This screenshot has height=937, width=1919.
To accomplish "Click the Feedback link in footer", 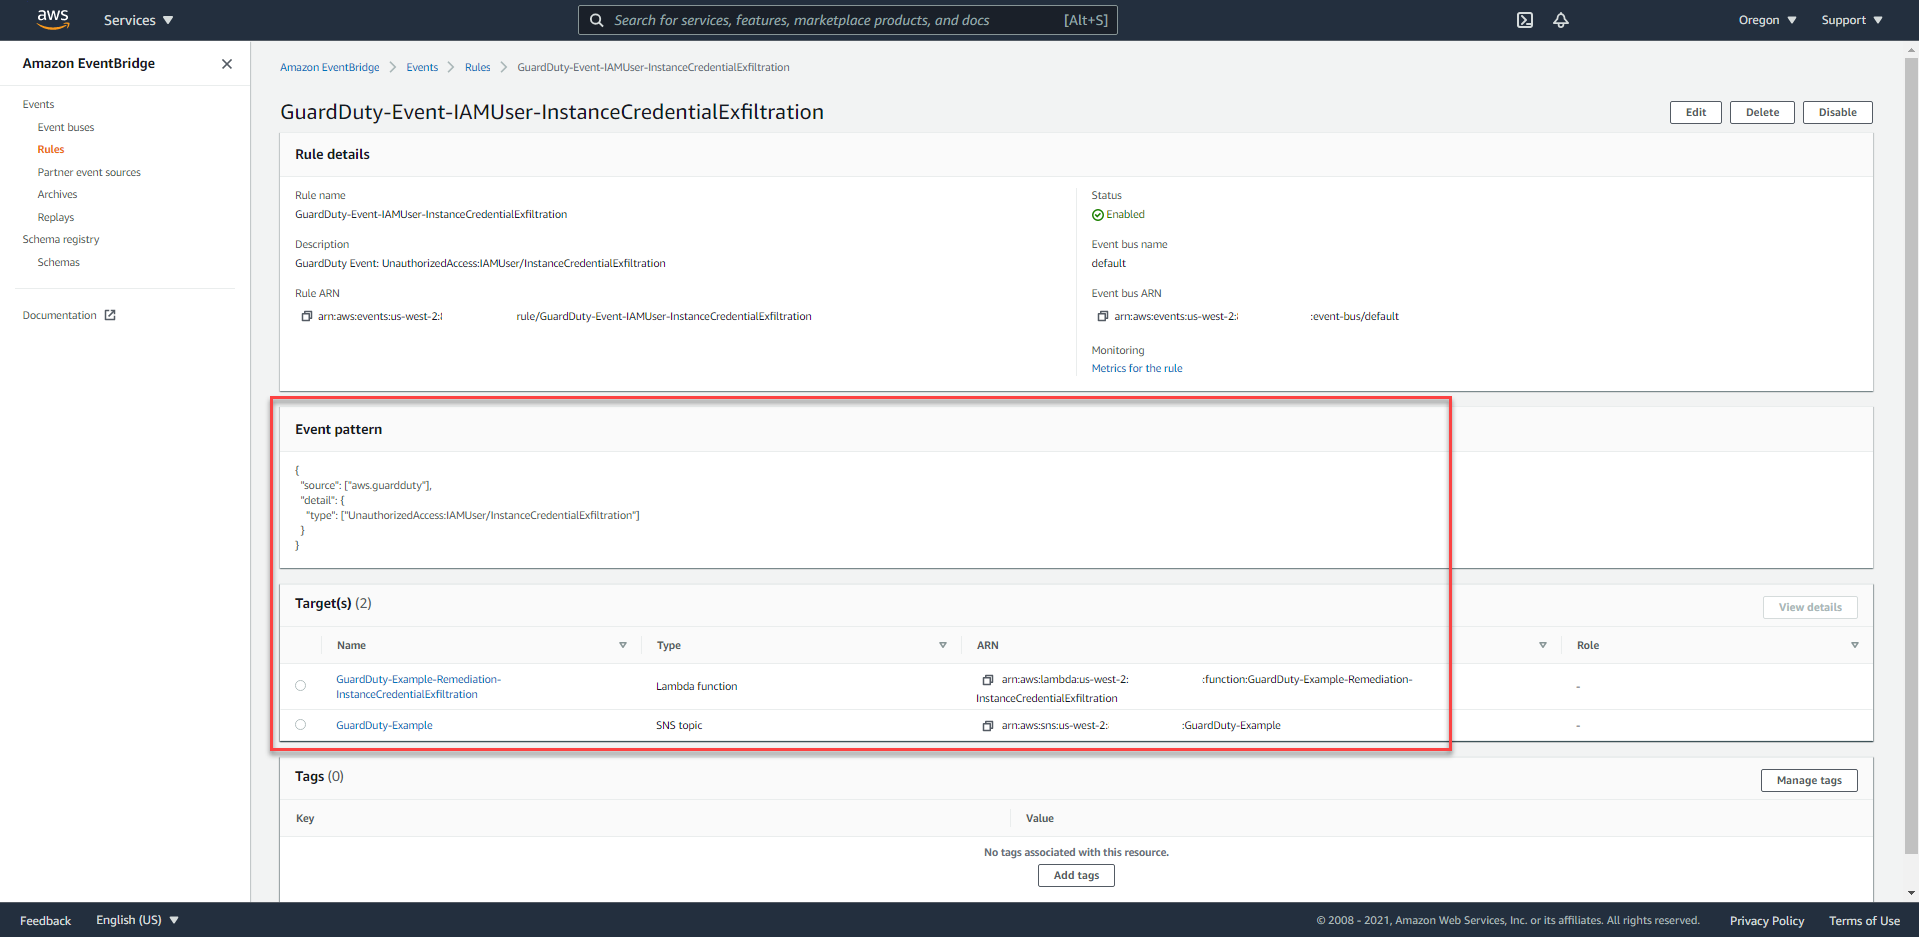I will point(45,921).
